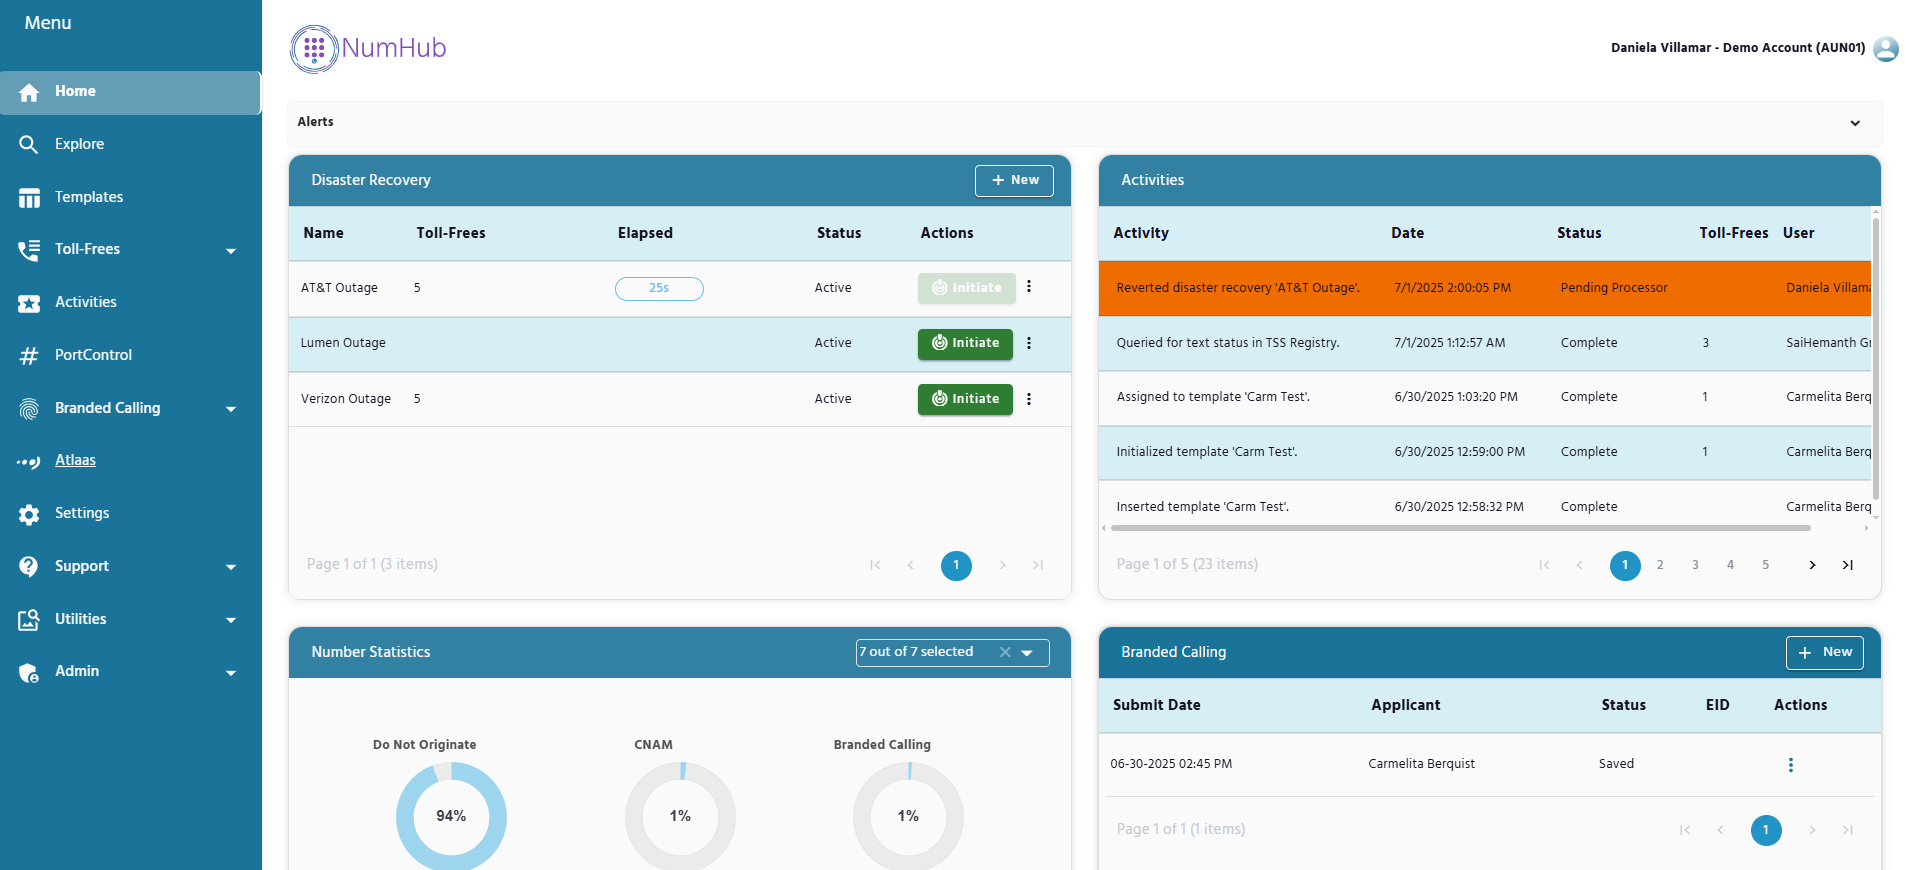Click the Atlaas dots icon
The image size is (1905, 870).
pyautogui.click(x=29, y=462)
